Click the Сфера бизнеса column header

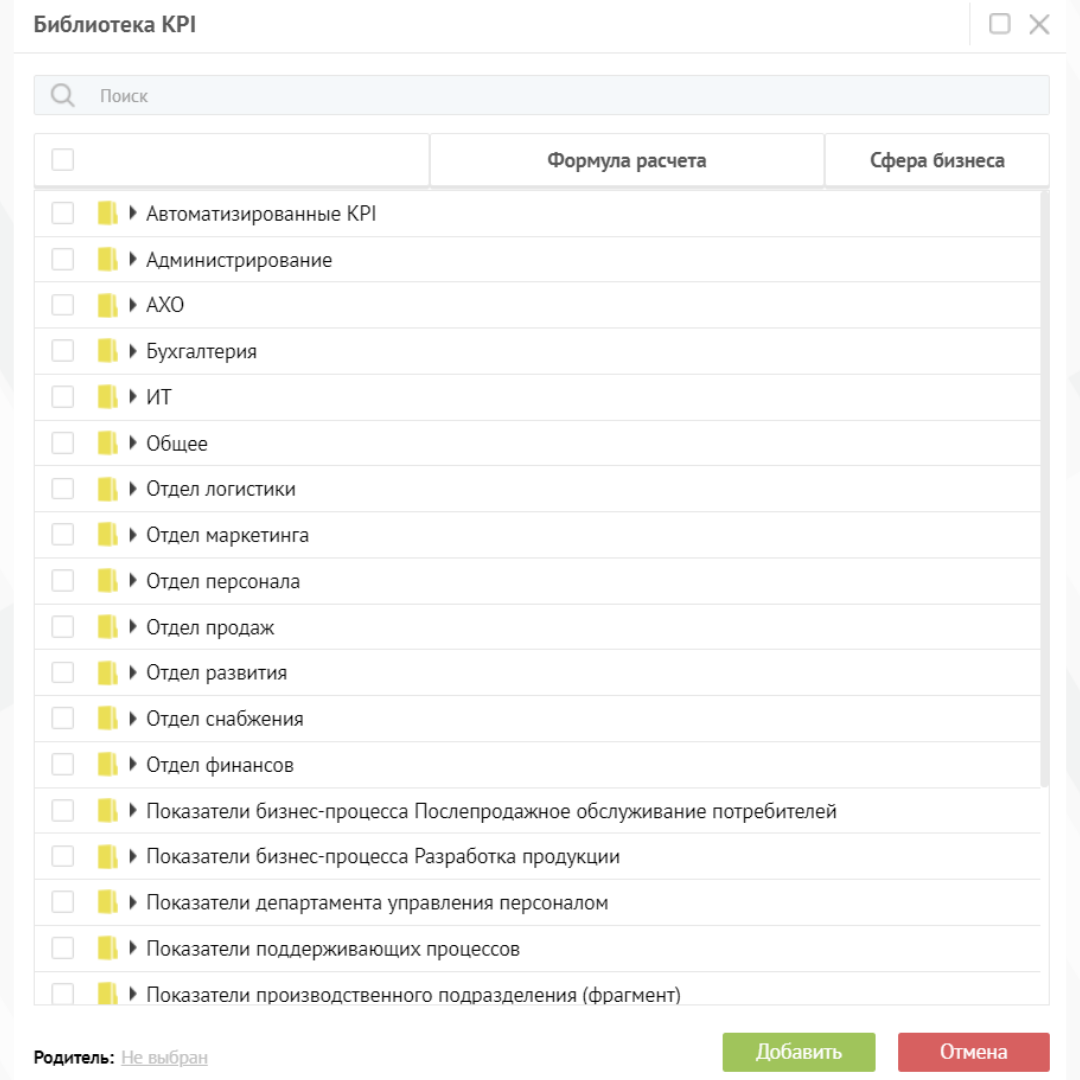936,161
